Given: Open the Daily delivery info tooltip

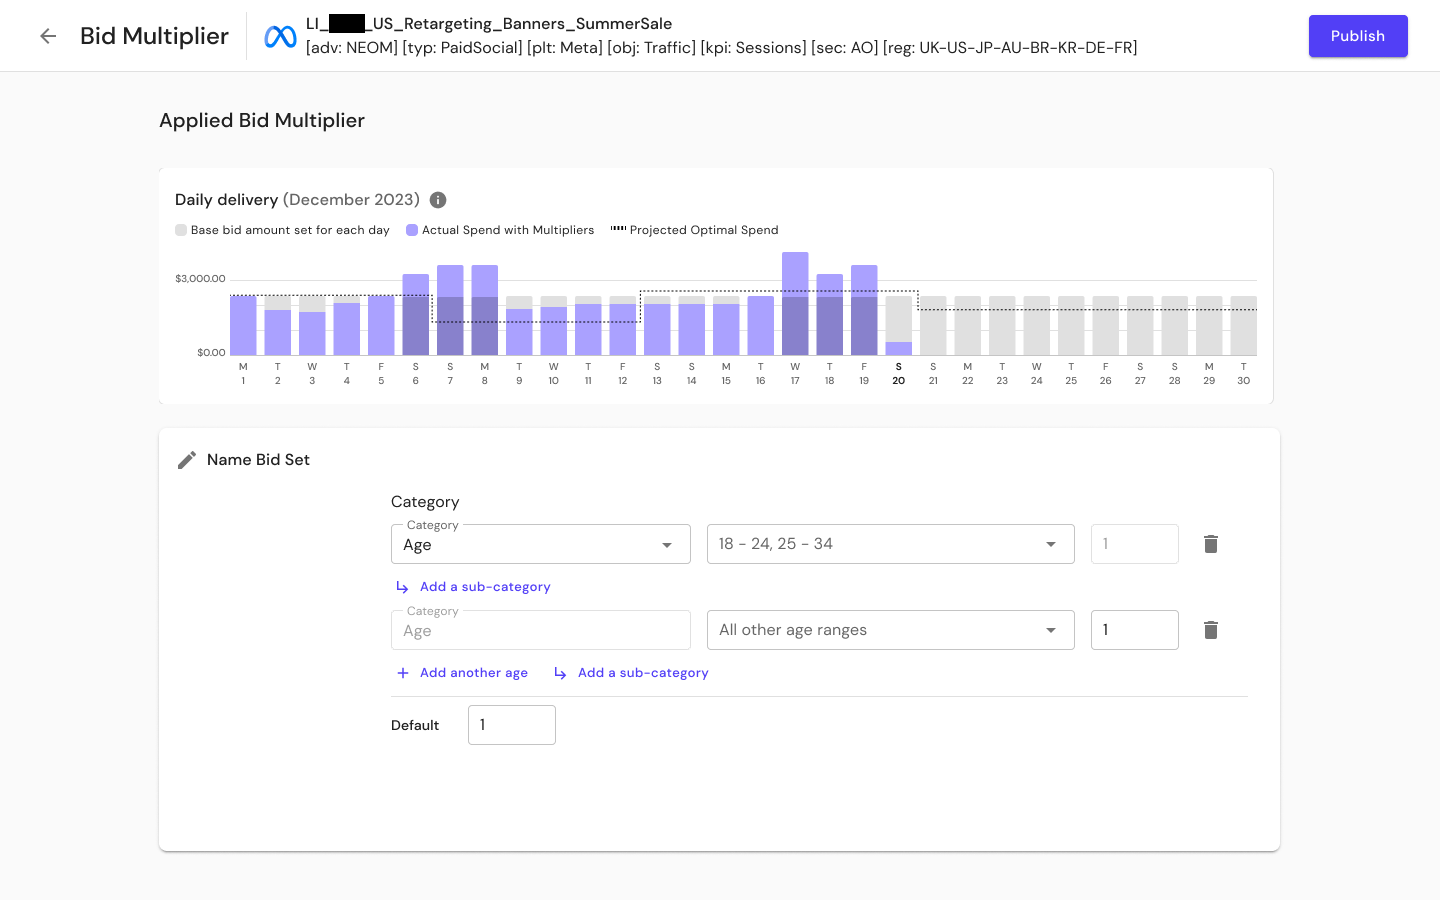Looking at the screenshot, I should coord(437,200).
